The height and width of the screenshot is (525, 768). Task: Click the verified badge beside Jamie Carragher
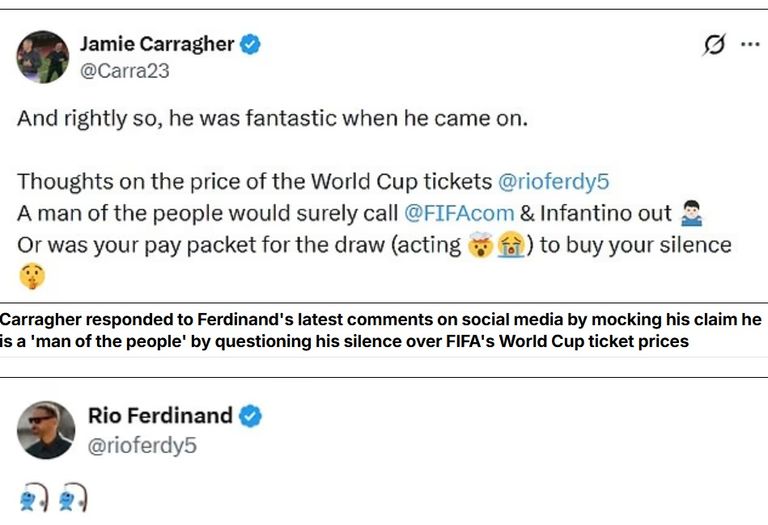[x=250, y=44]
